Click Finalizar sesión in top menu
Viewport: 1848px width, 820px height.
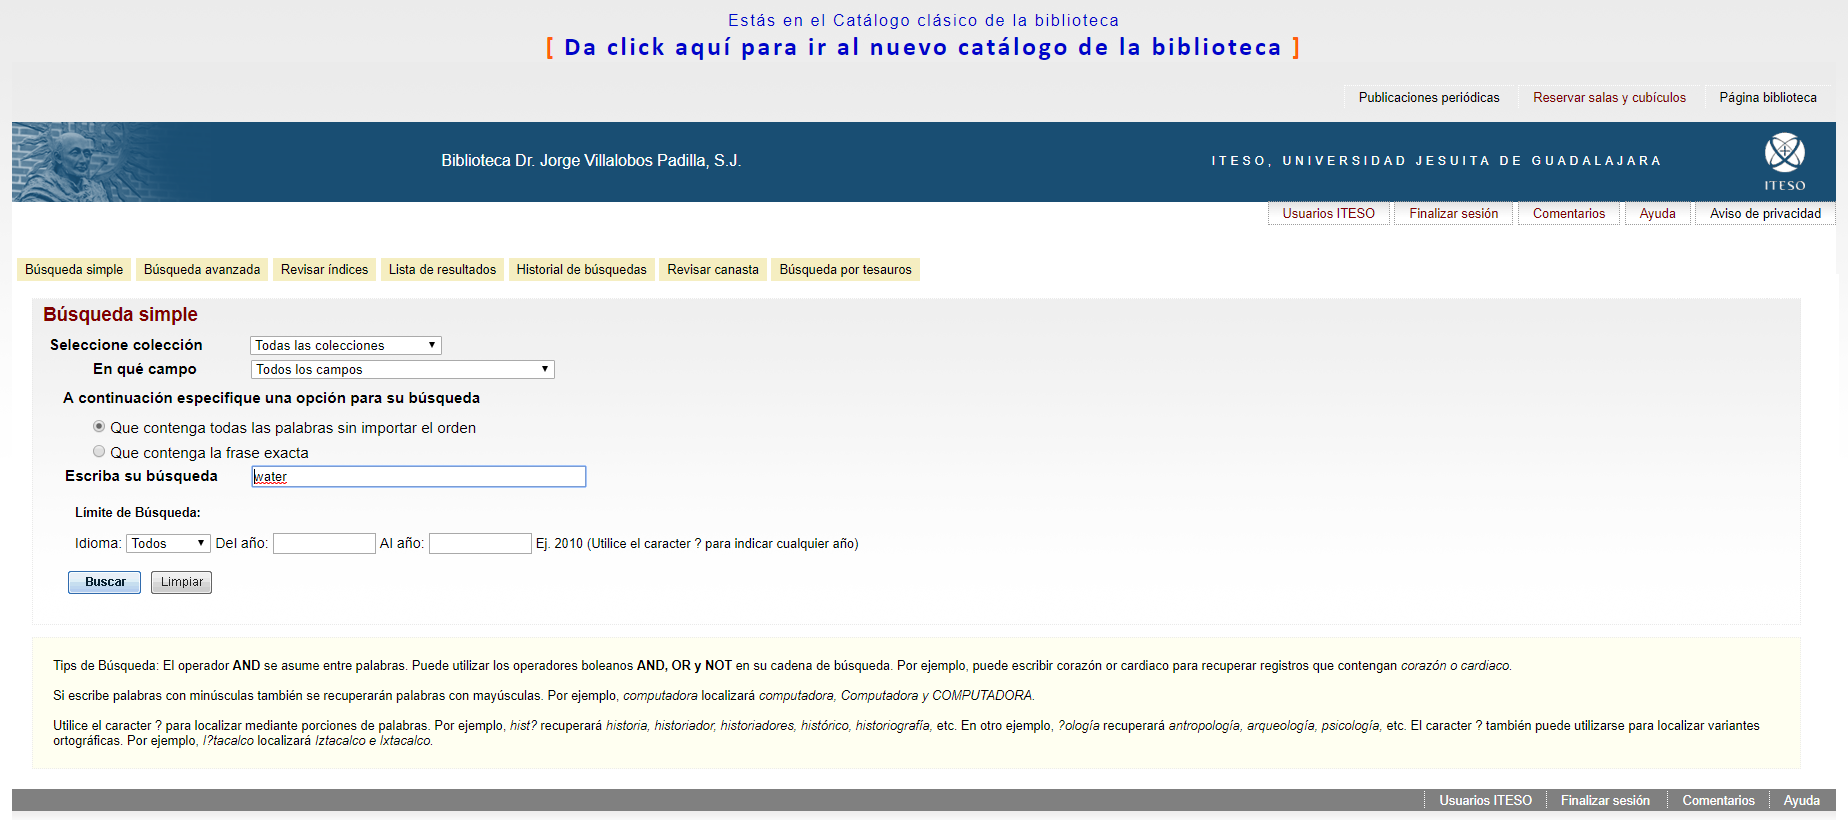[x=1453, y=213]
